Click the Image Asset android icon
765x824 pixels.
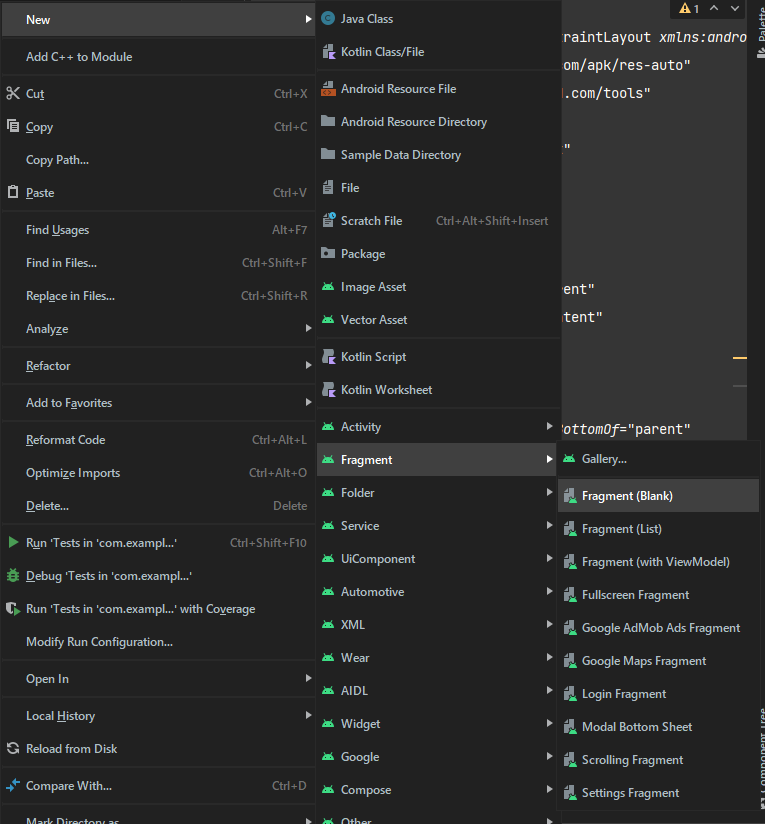pyautogui.click(x=328, y=287)
